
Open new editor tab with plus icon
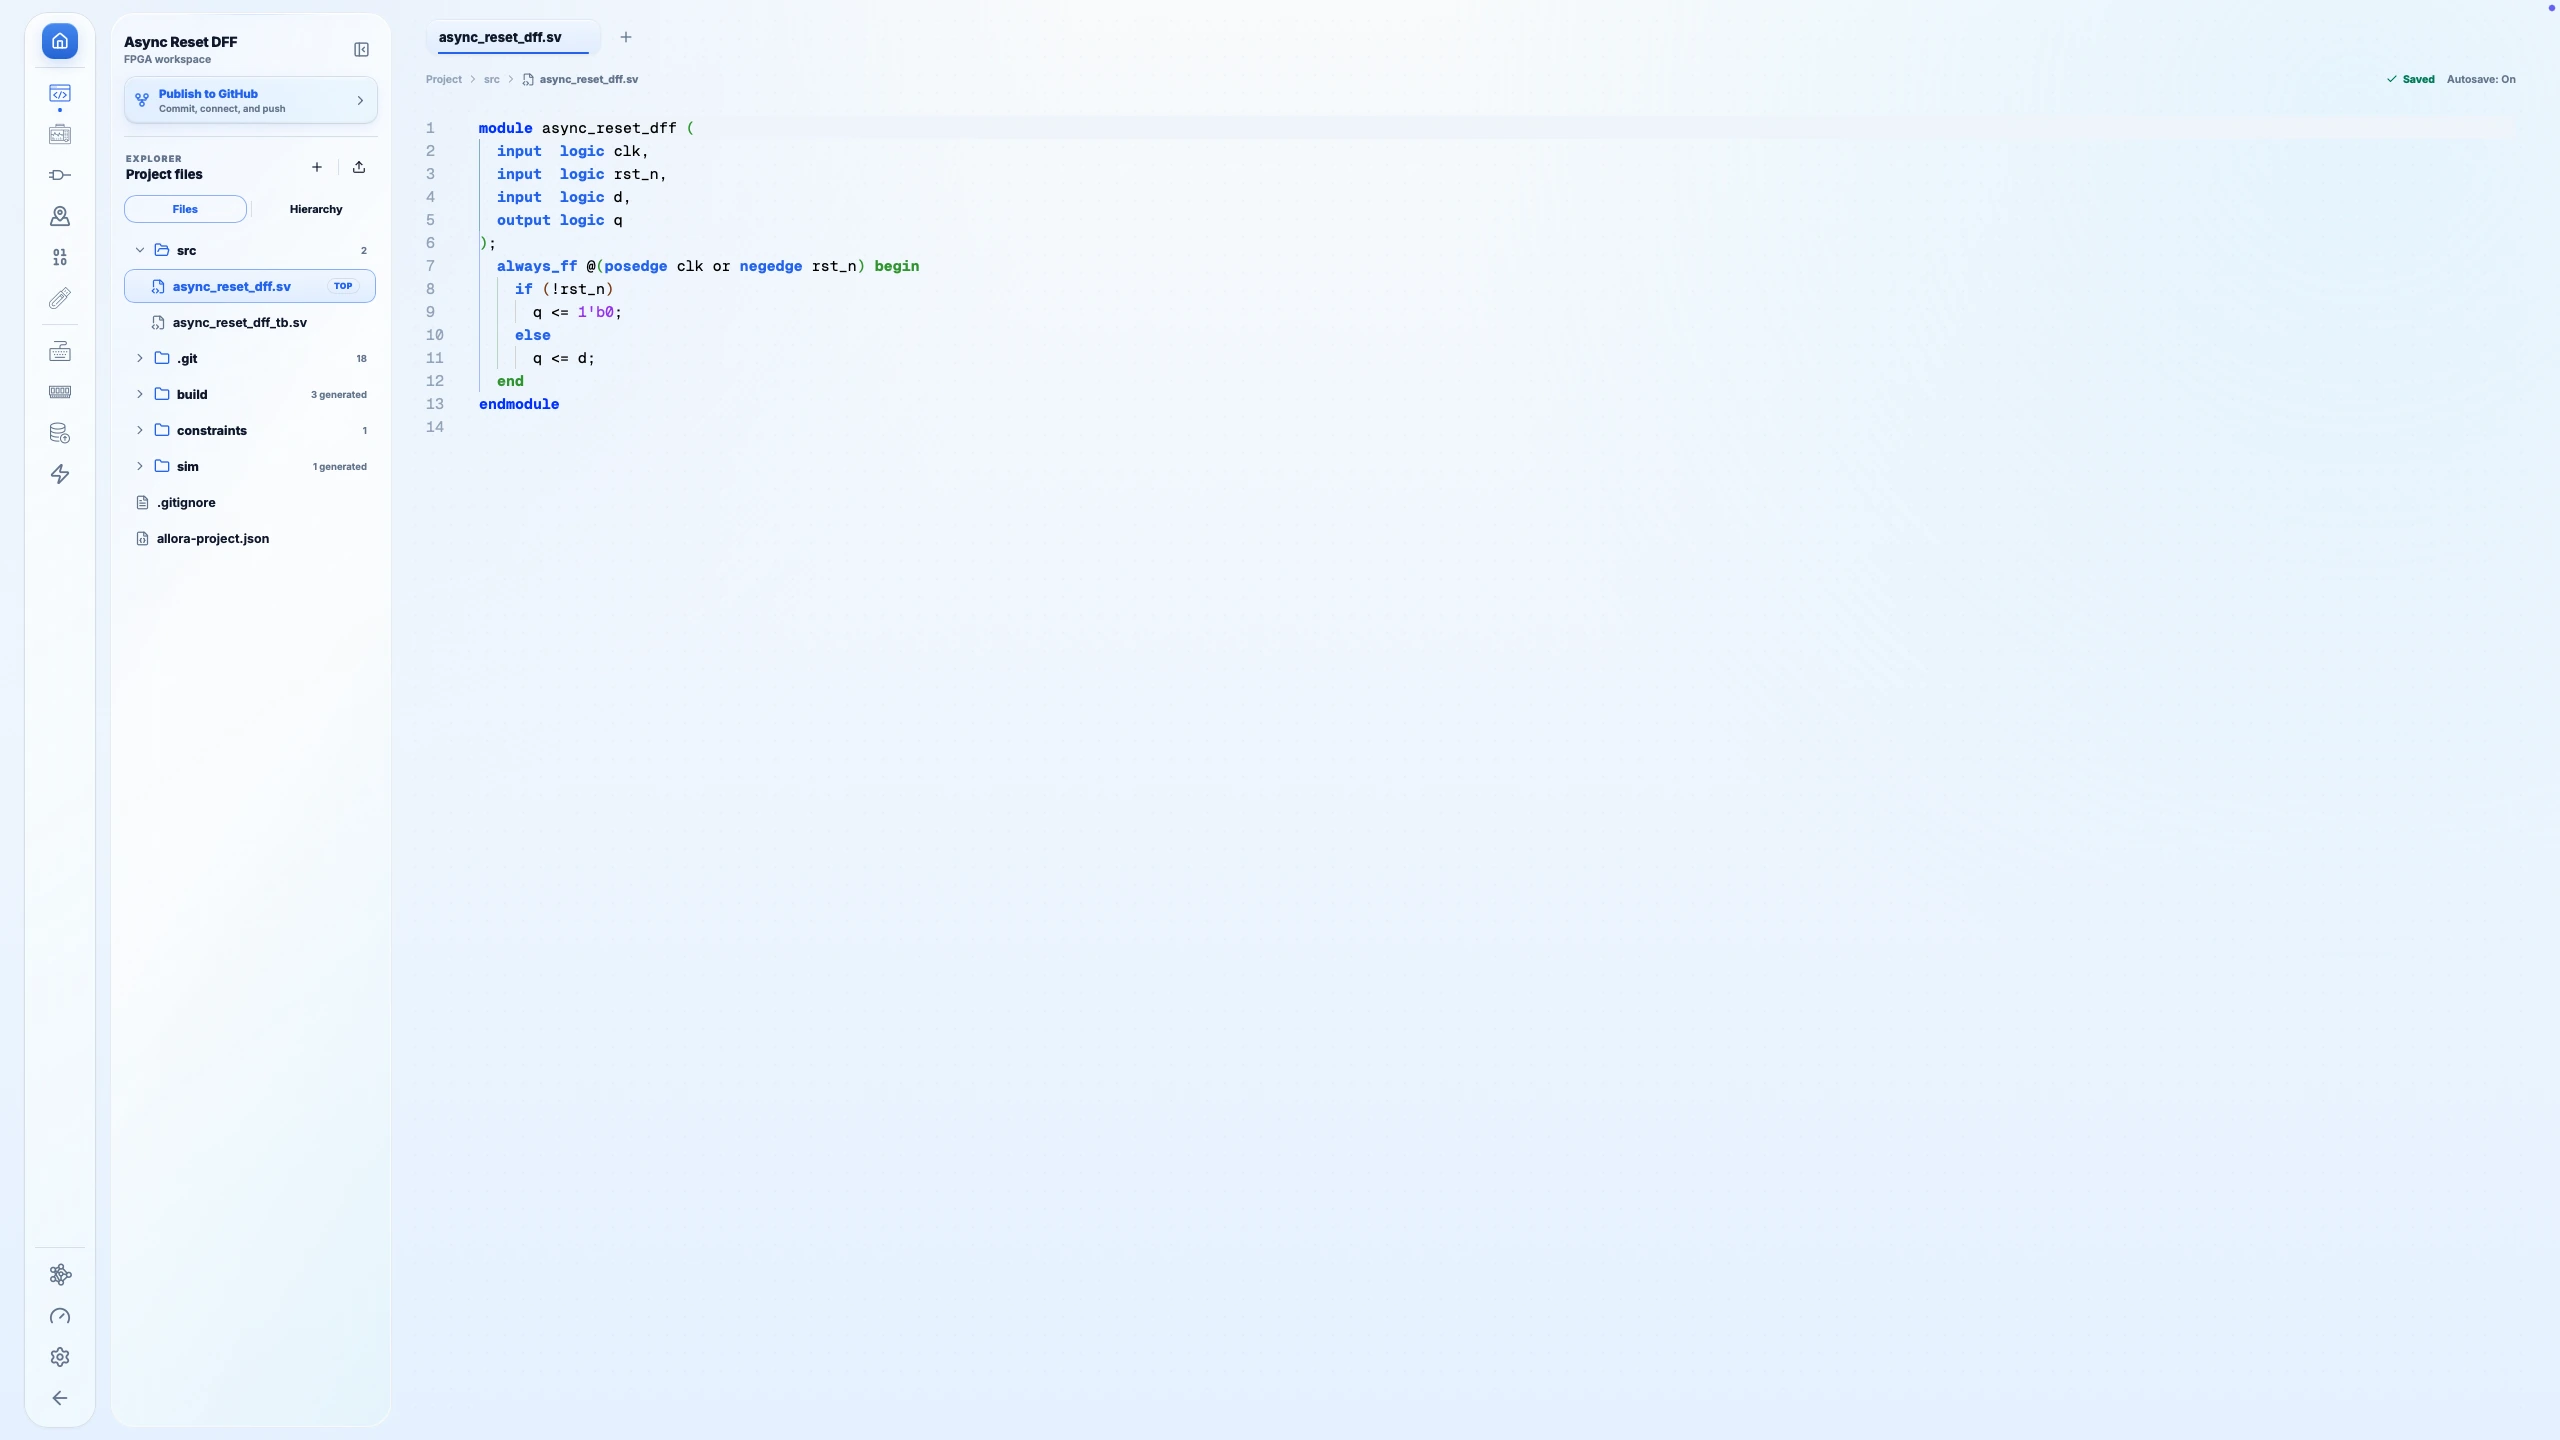coord(626,37)
